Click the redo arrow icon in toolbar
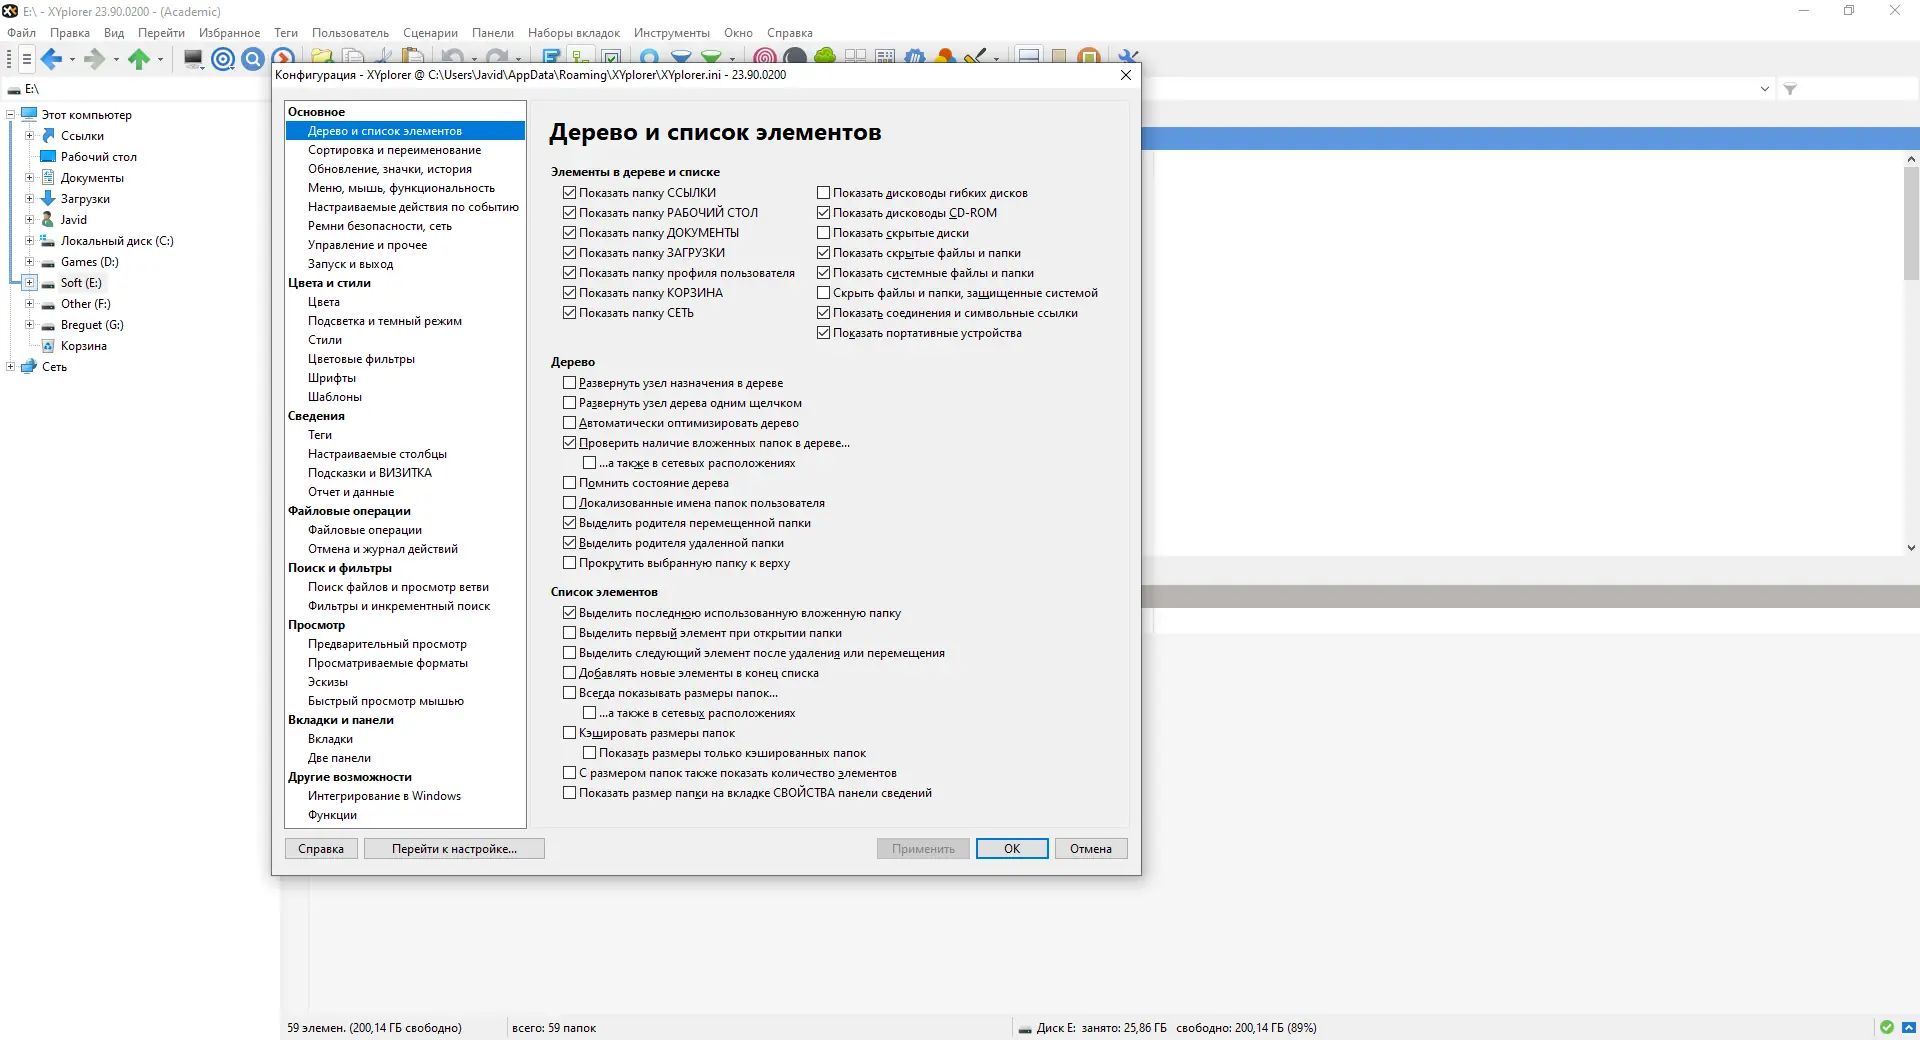Image resolution: width=1920 pixels, height=1040 pixels. (497, 57)
